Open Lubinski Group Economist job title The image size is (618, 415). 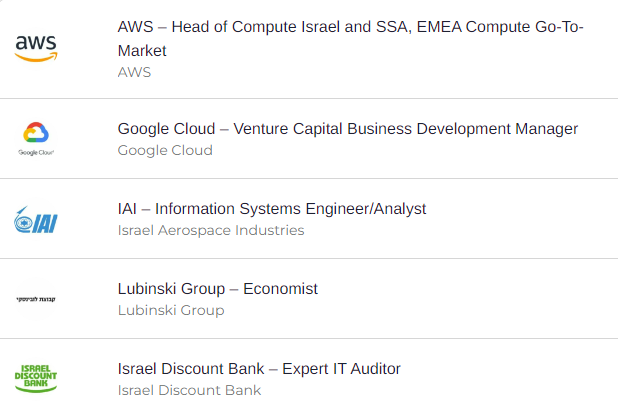point(218,289)
